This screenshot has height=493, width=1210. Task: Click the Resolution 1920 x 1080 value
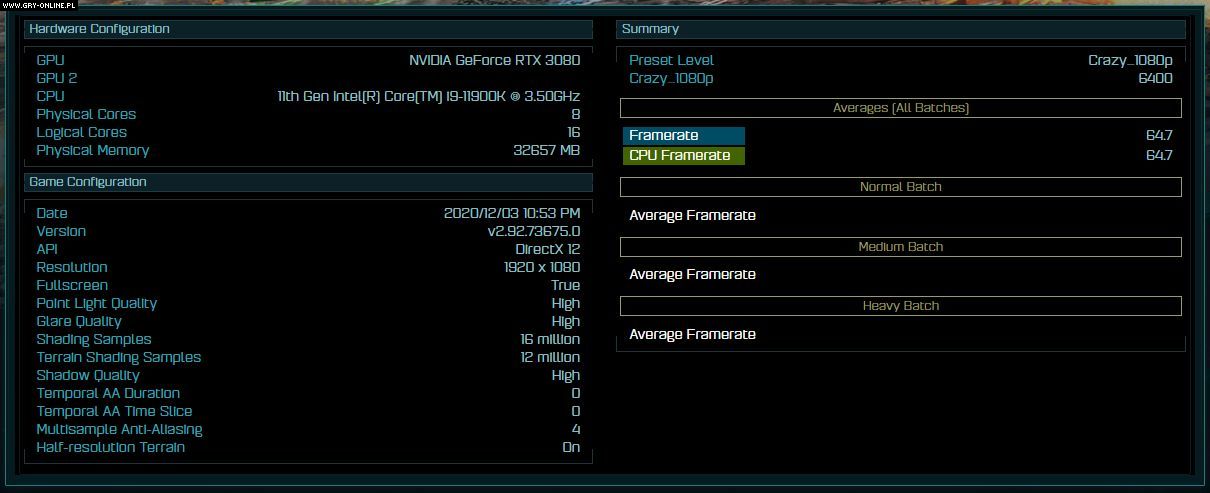click(x=541, y=268)
